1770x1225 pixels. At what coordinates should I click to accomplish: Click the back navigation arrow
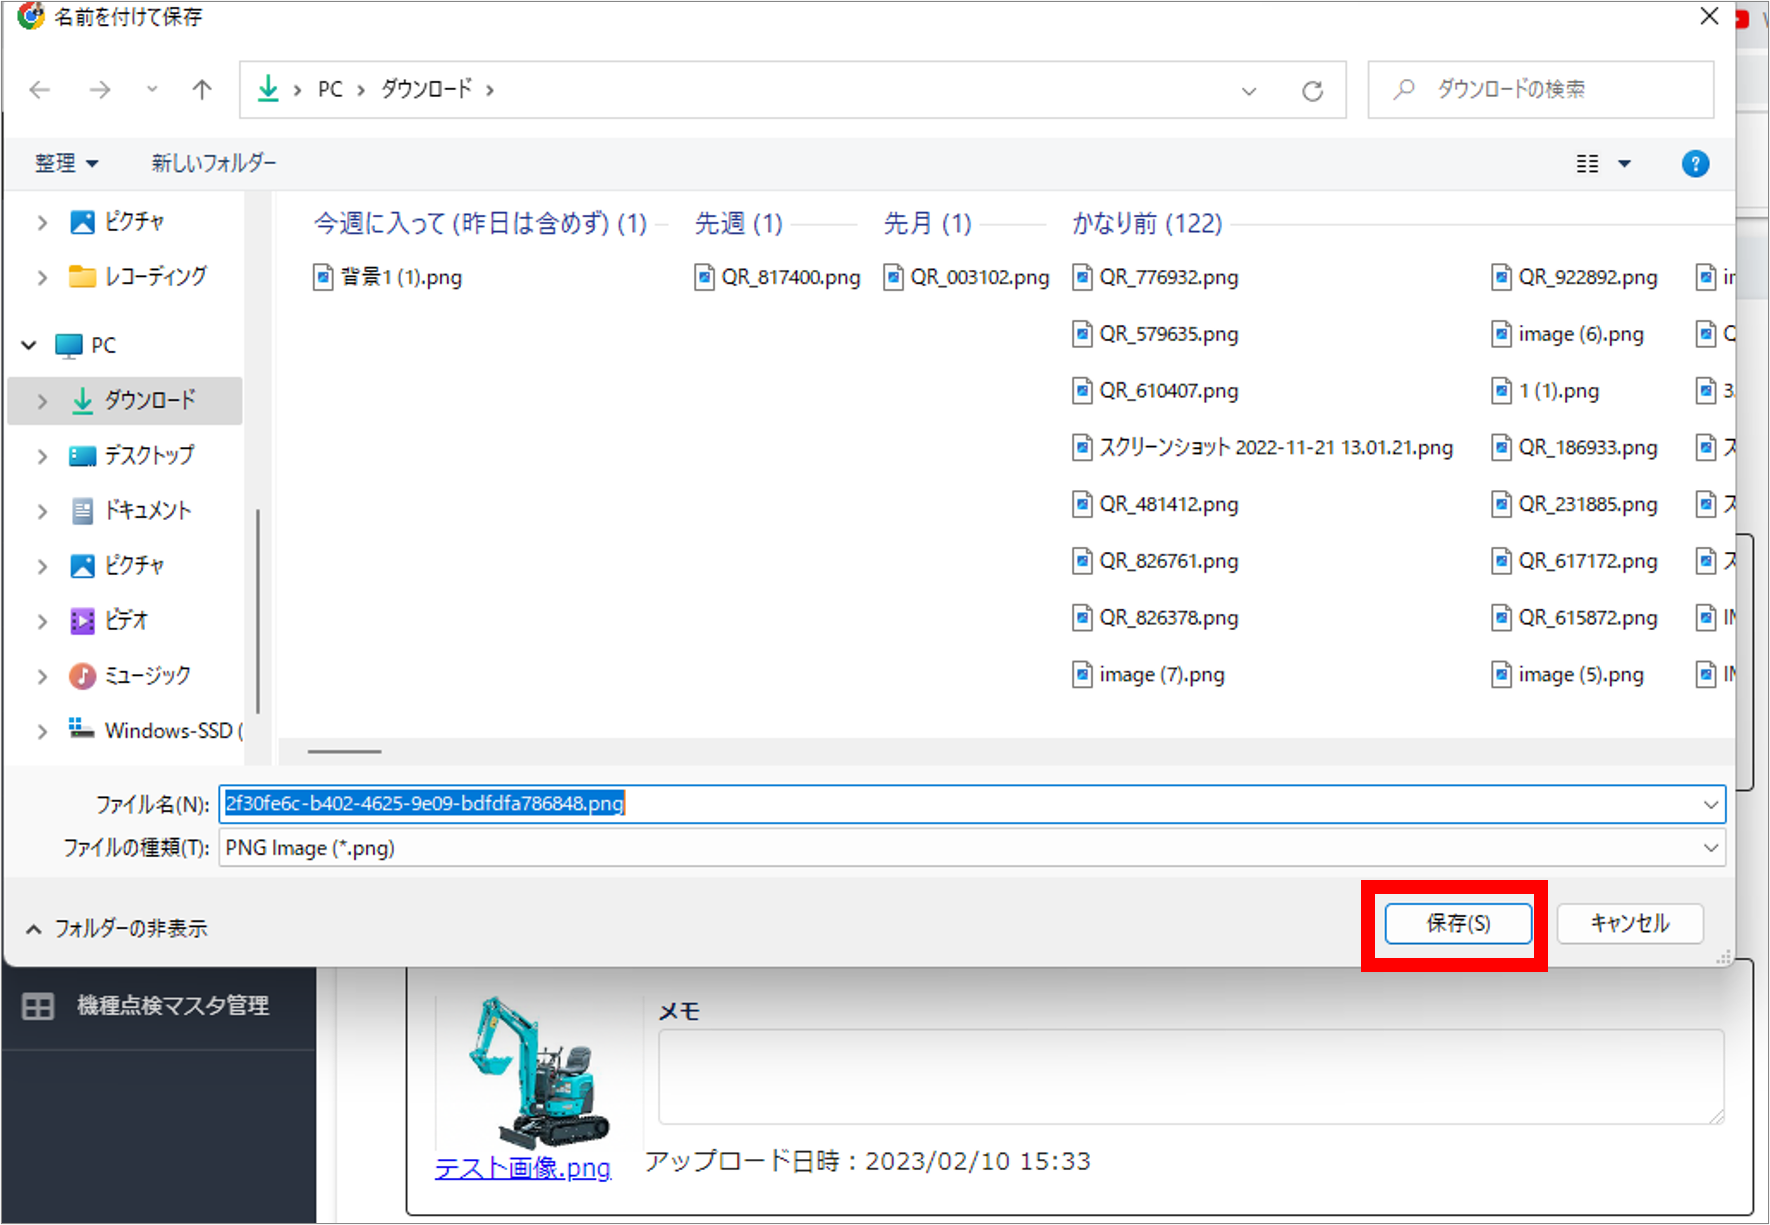(40, 90)
